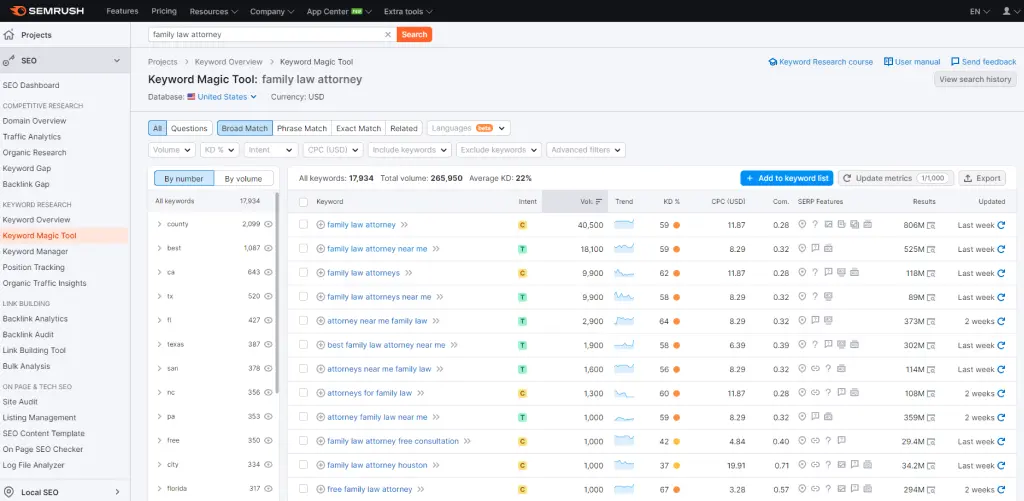The width and height of the screenshot is (1024, 501).
Task: Open the Advanced filters dropdown
Action: [586, 150]
